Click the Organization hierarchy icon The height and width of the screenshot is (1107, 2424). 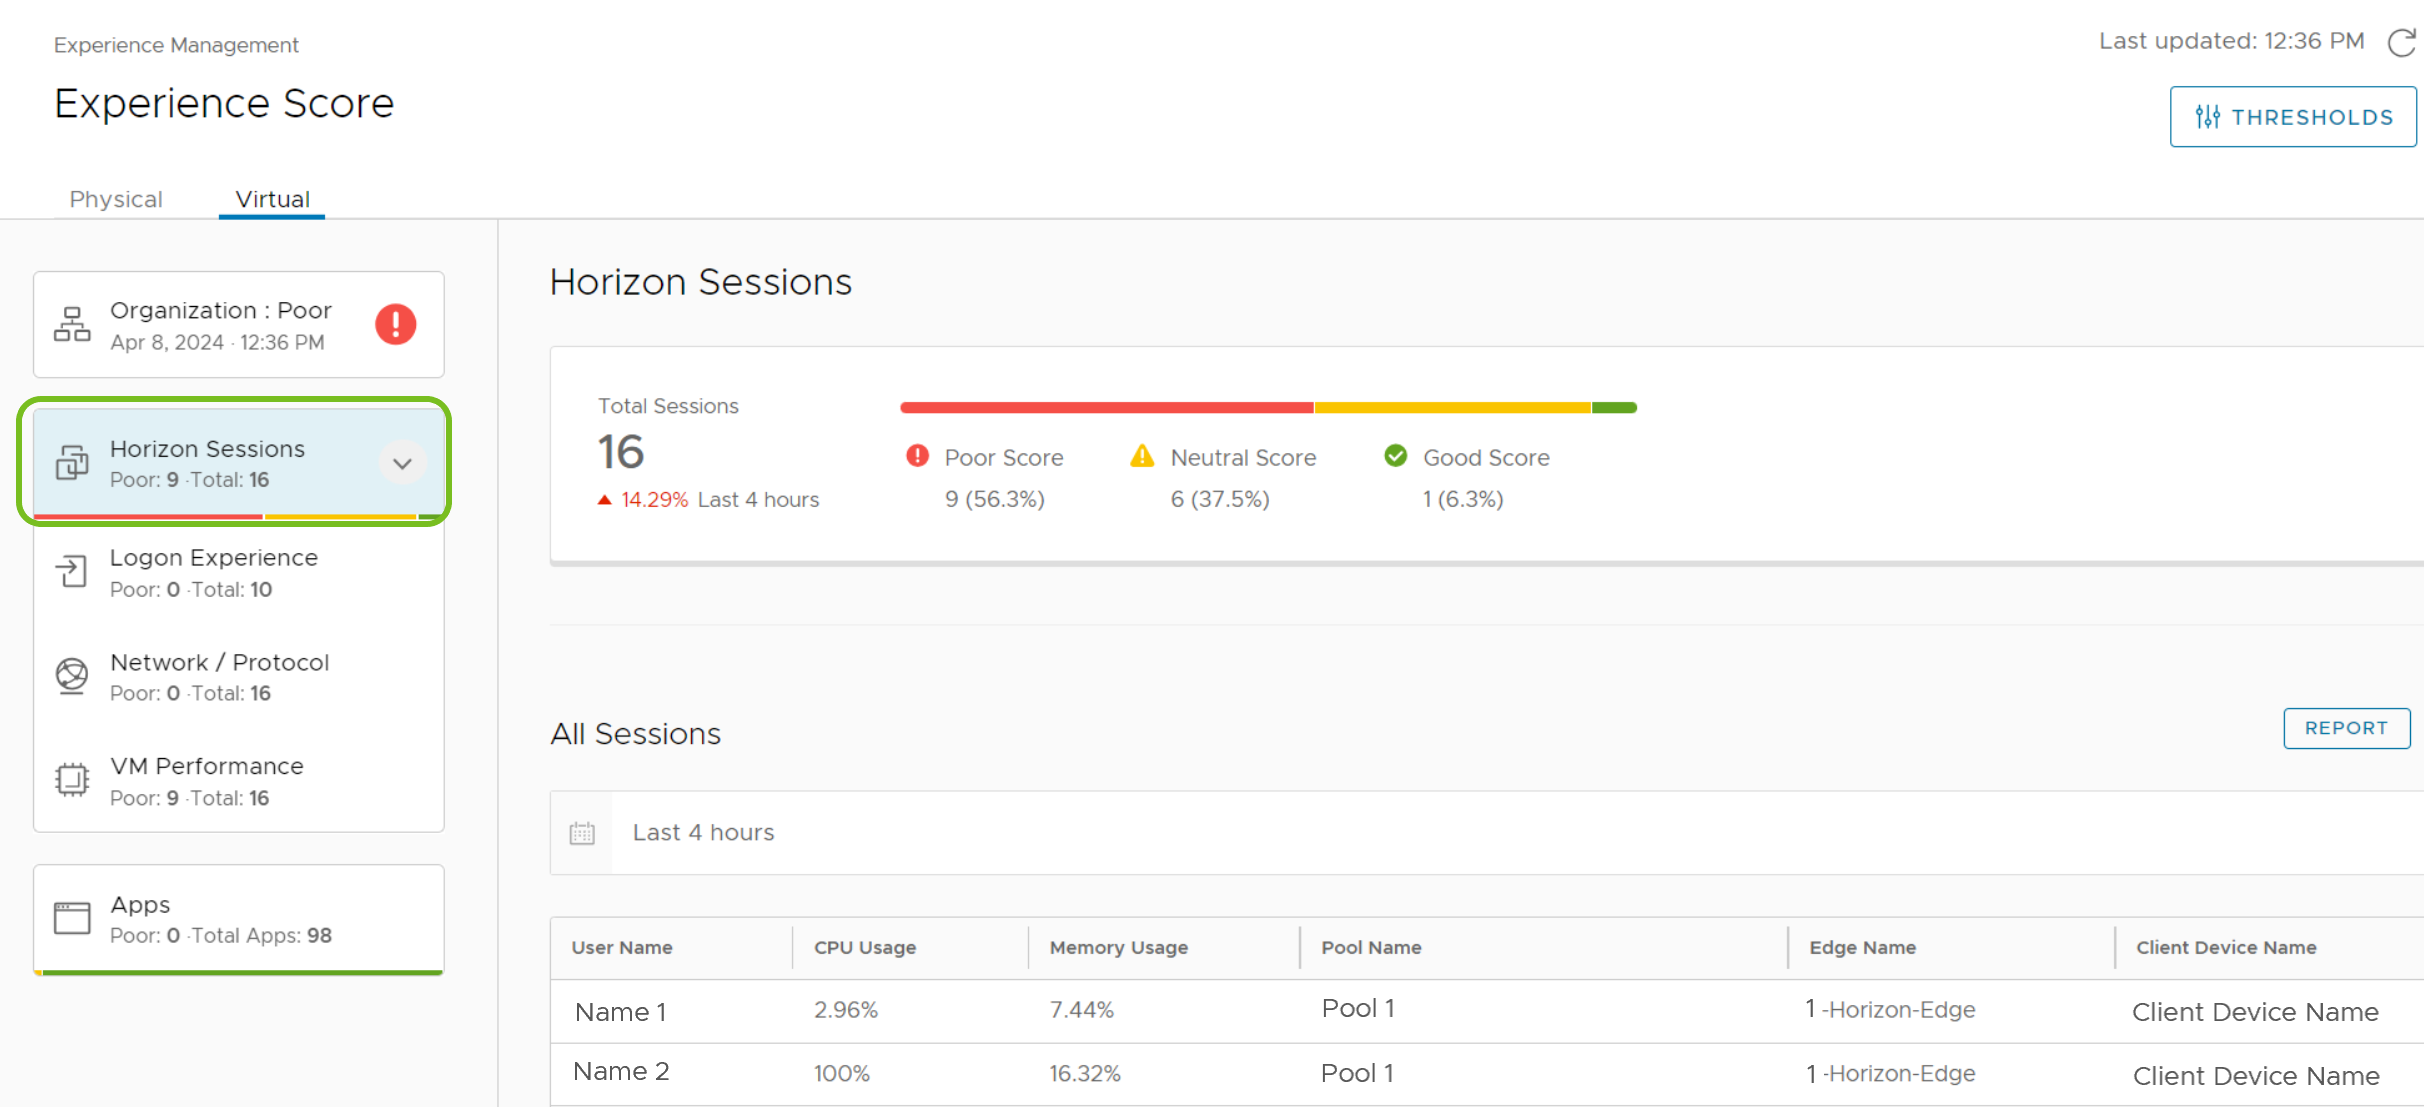(x=72, y=324)
